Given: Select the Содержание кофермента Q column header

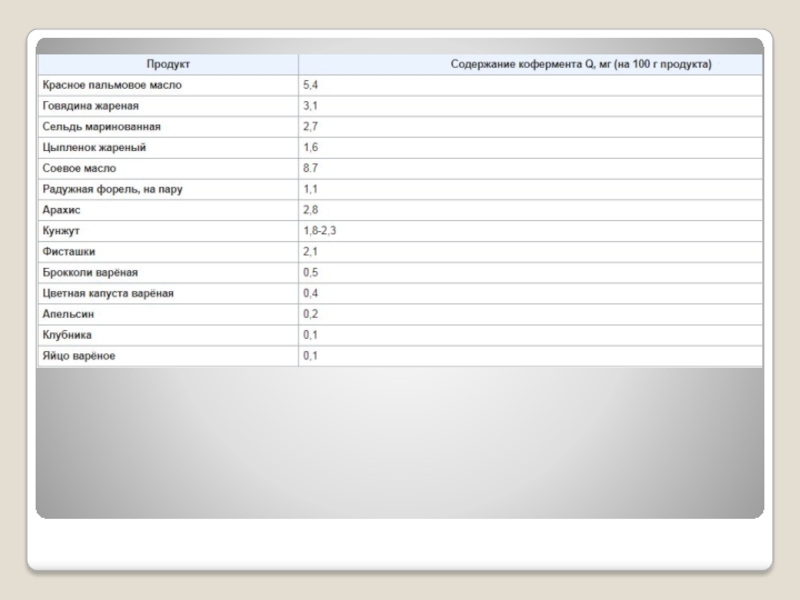Looking at the screenshot, I should (581, 64).
